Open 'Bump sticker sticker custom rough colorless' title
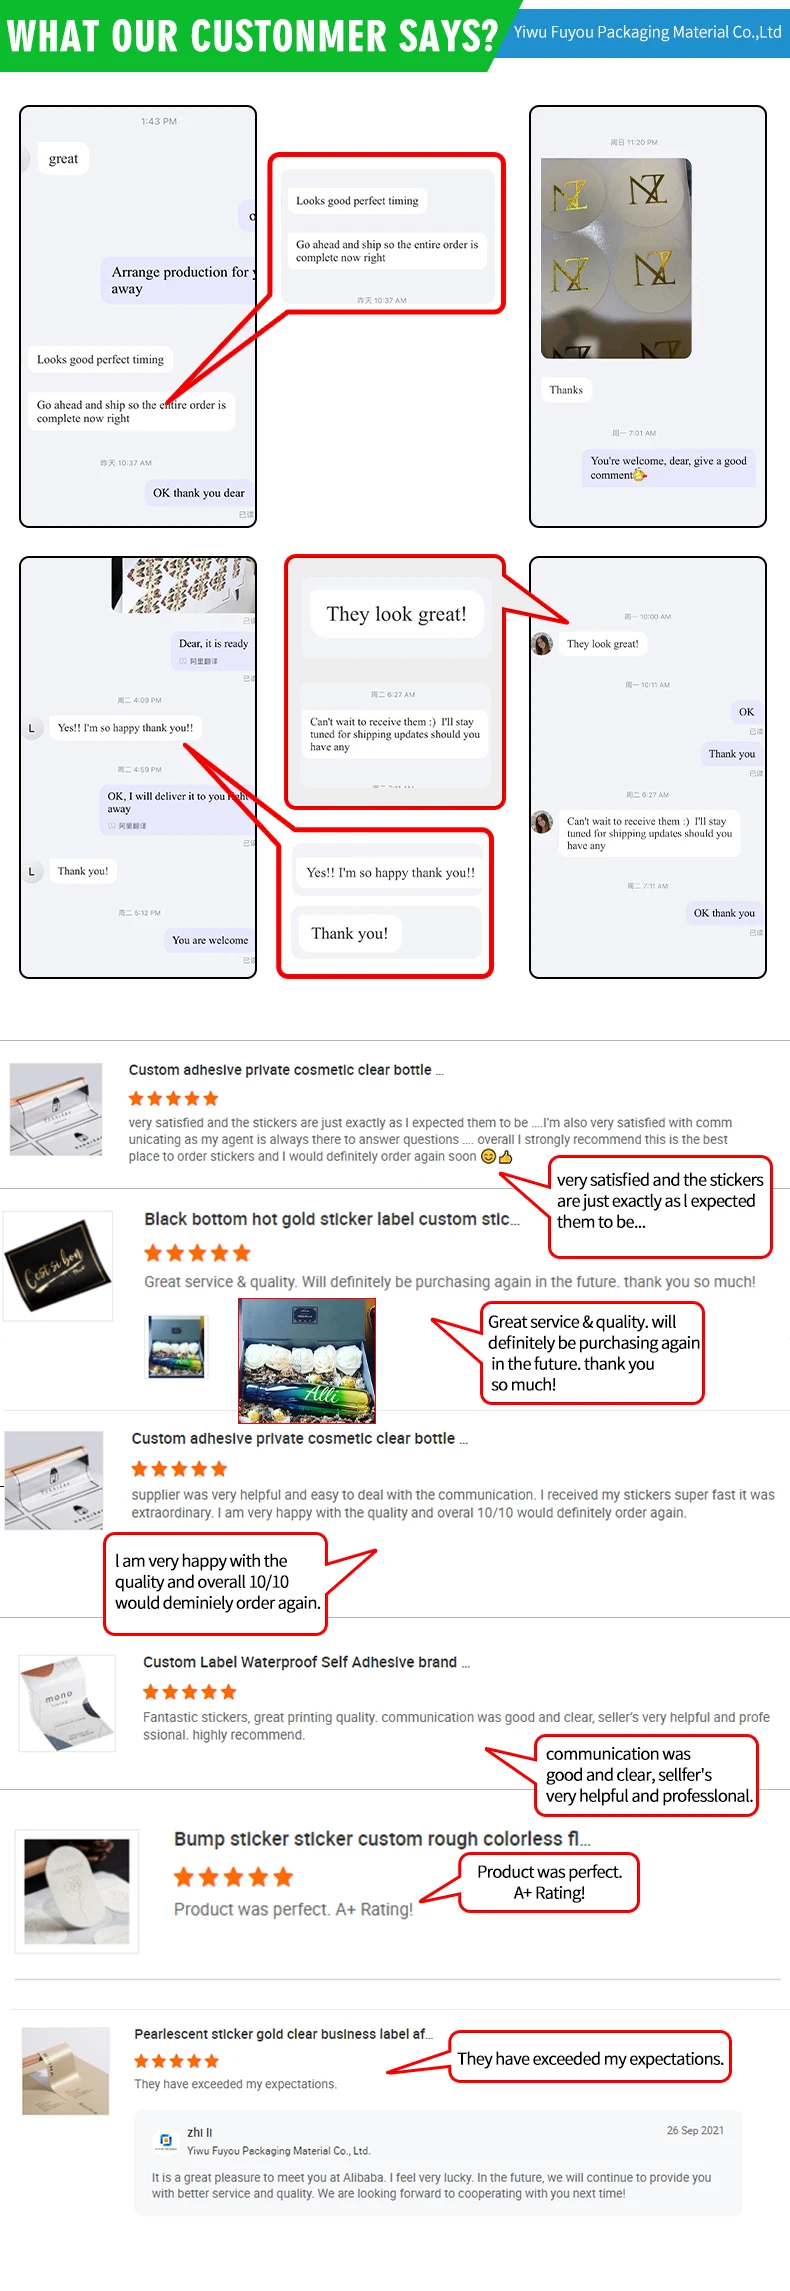Screen dimensions: 790x2291 click(x=382, y=1839)
